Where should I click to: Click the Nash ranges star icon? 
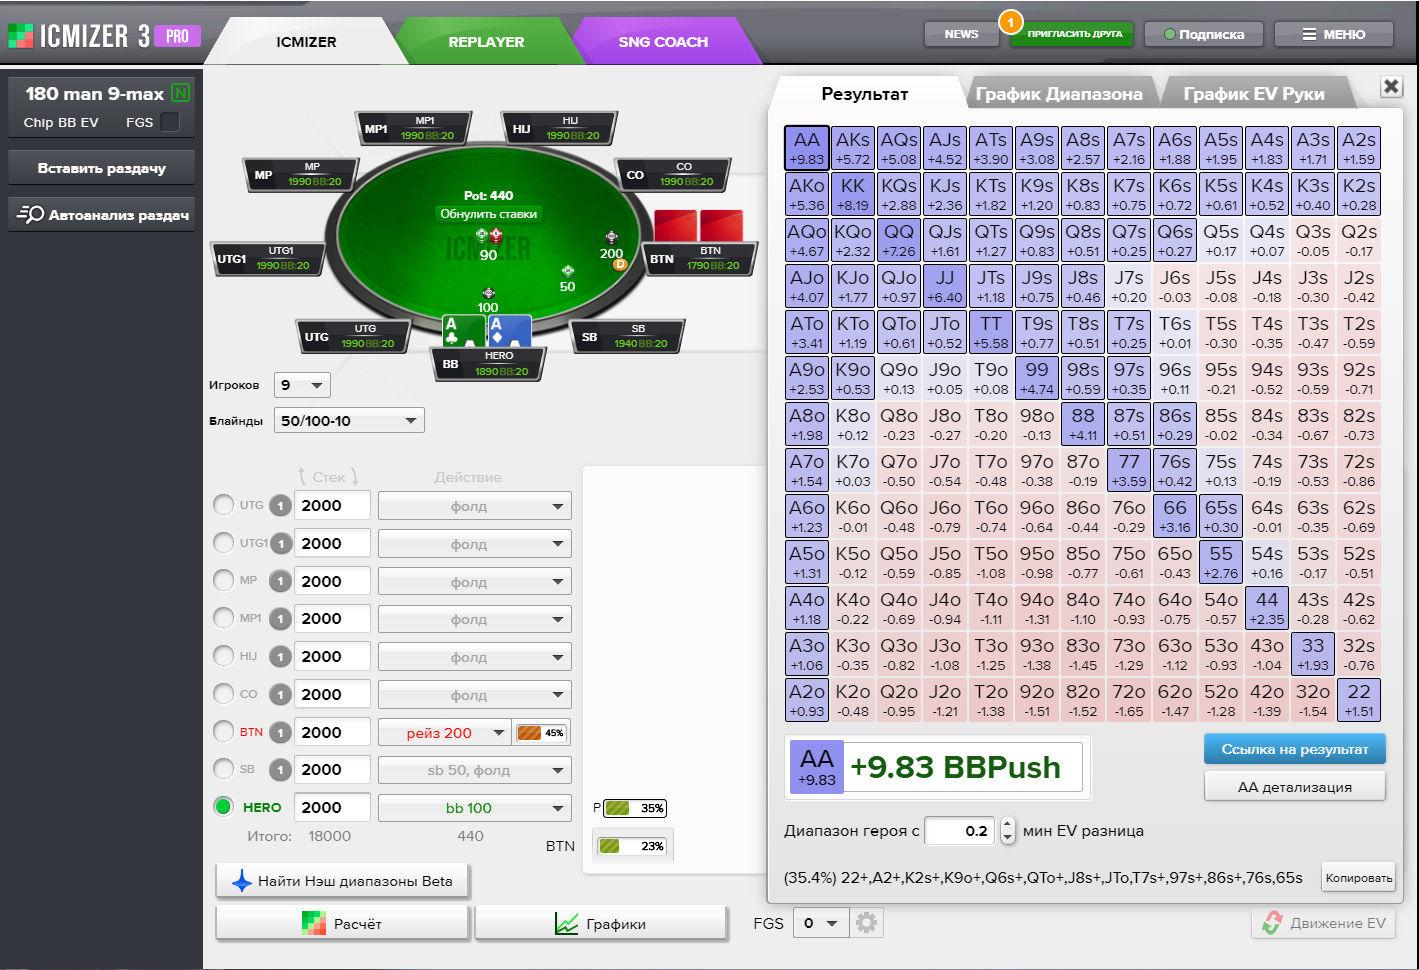[242, 881]
